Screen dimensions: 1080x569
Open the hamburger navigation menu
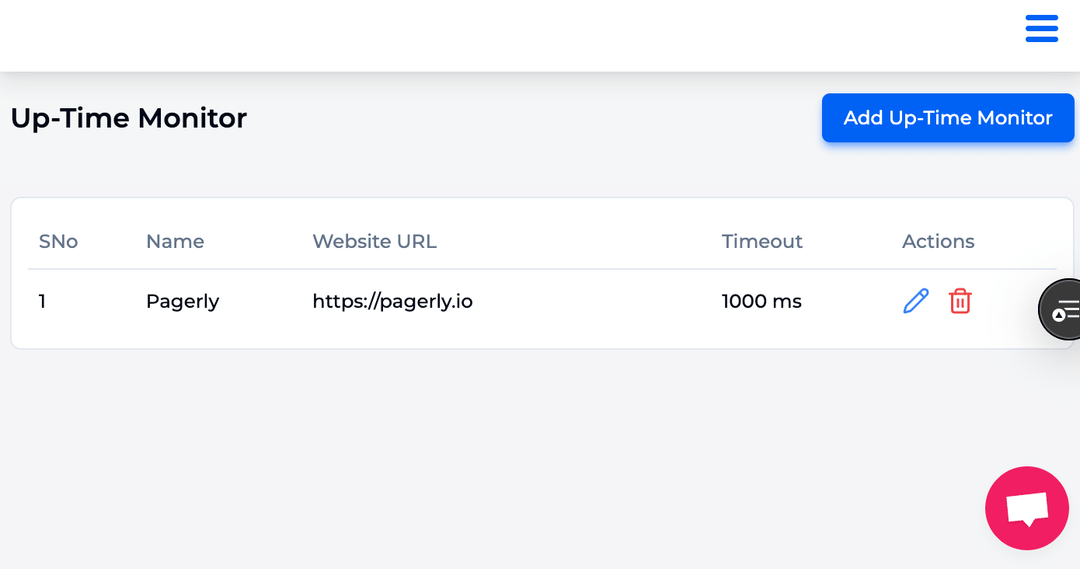click(x=1041, y=28)
